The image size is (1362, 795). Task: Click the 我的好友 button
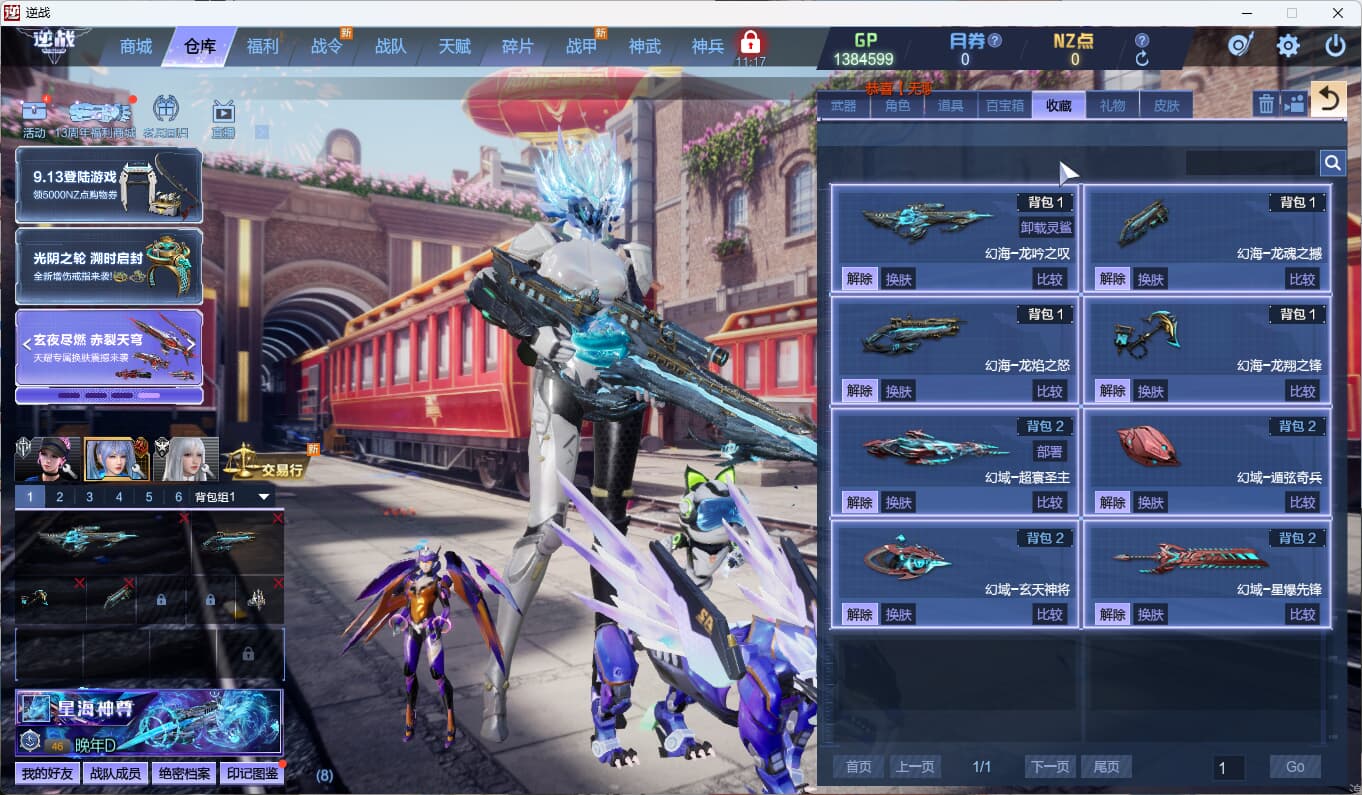click(x=47, y=773)
